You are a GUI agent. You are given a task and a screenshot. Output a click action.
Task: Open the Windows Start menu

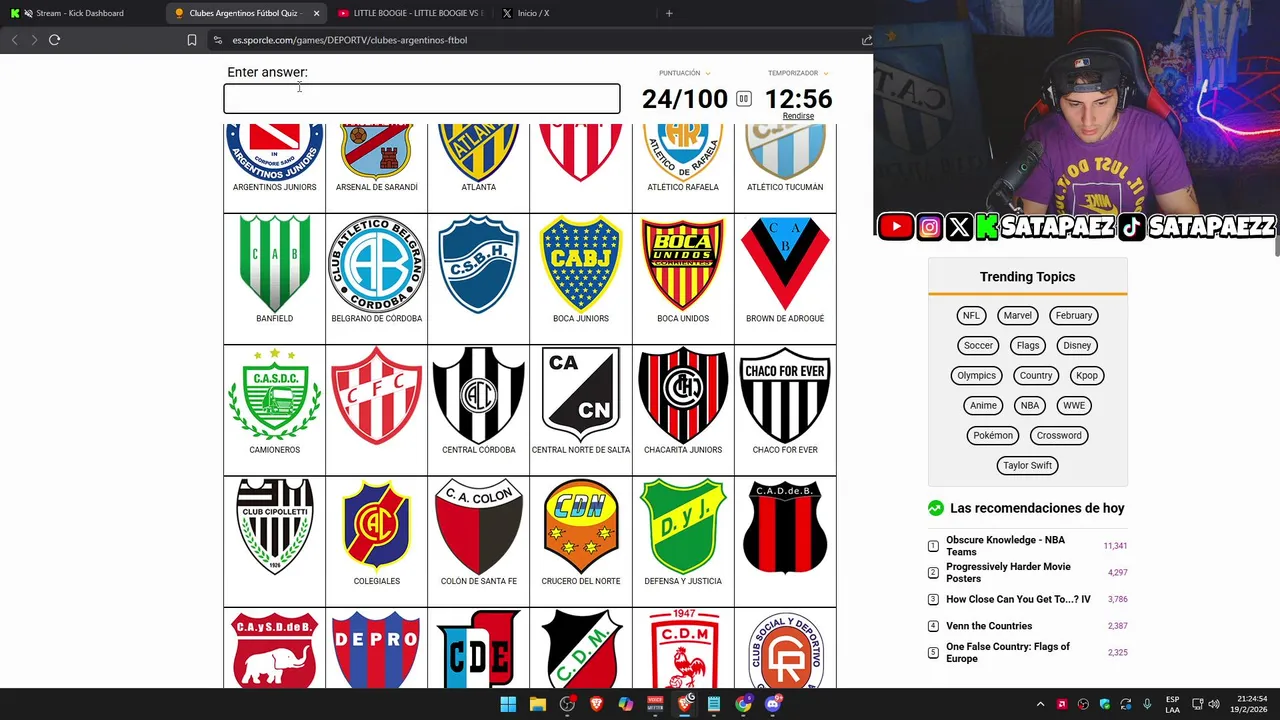[508, 704]
